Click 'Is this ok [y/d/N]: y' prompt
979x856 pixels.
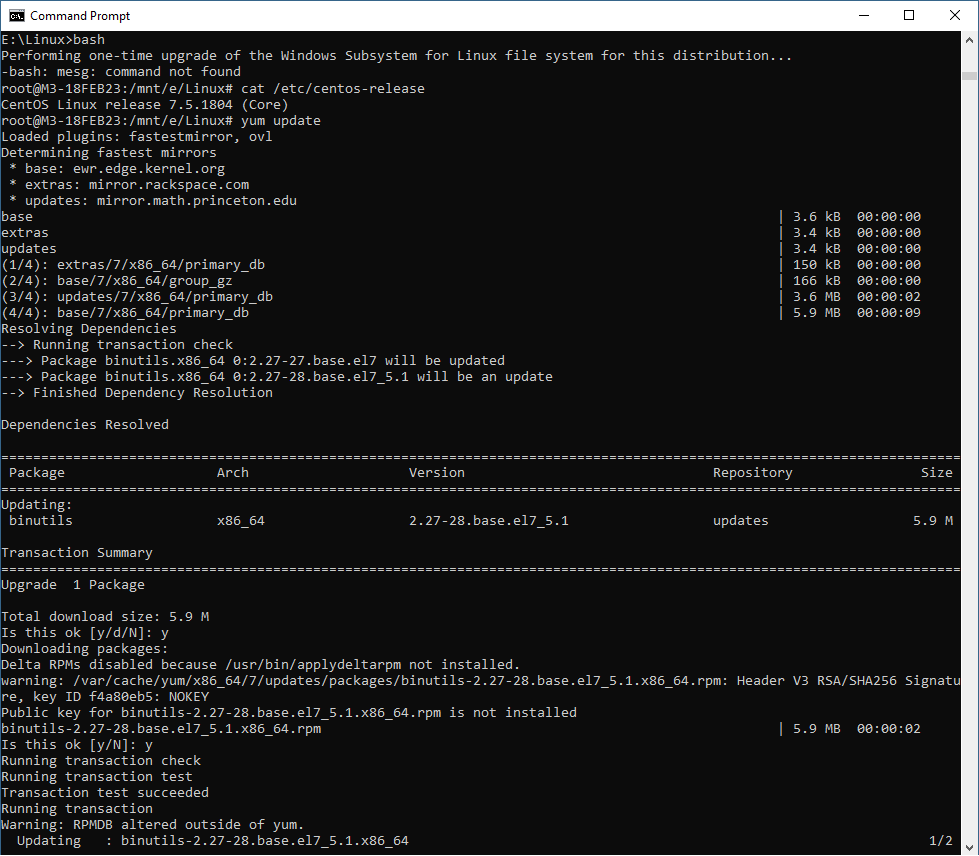point(85,632)
